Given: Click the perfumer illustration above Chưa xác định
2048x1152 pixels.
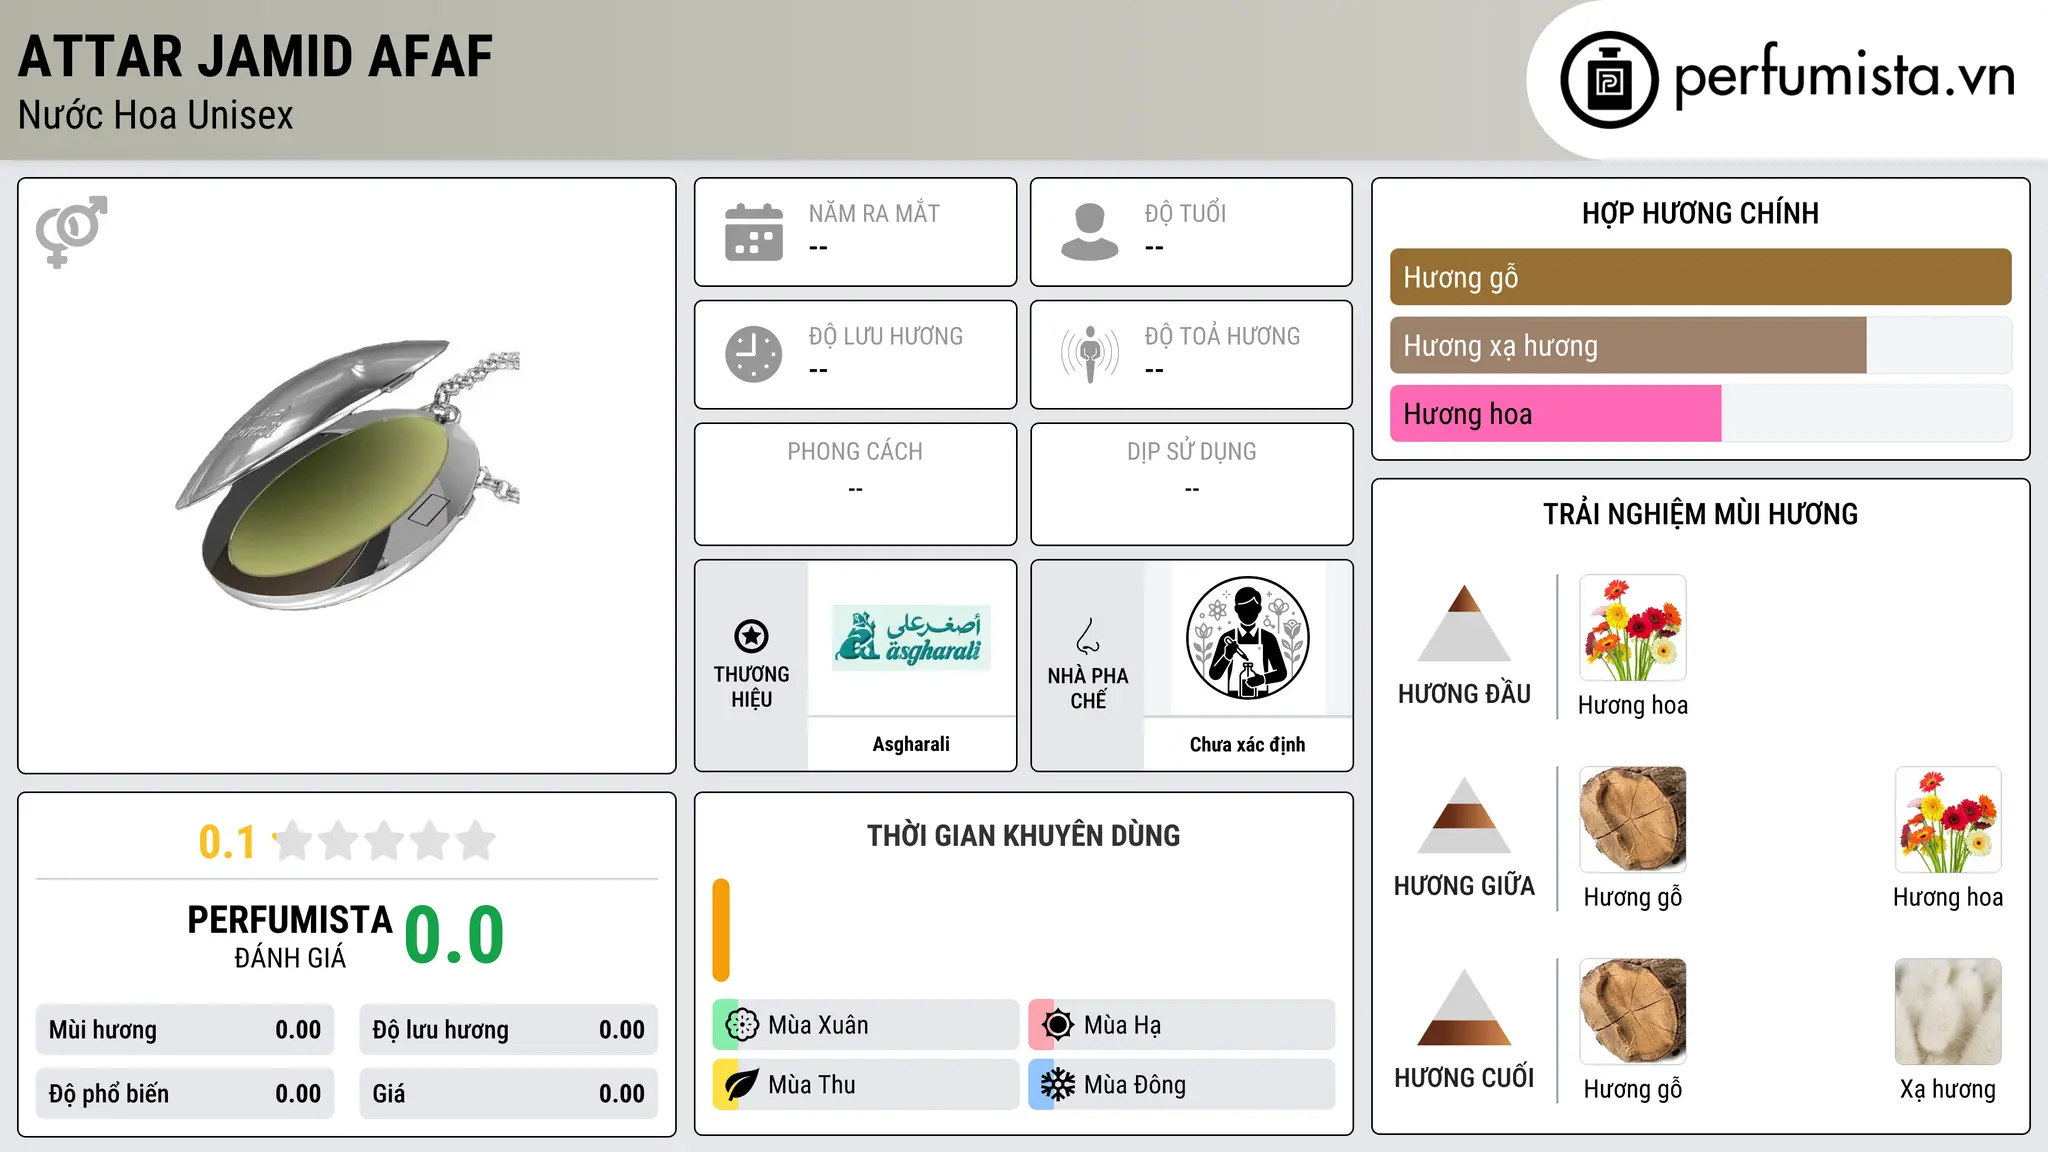Looking at the screenshot, I should click(1247, 638).
